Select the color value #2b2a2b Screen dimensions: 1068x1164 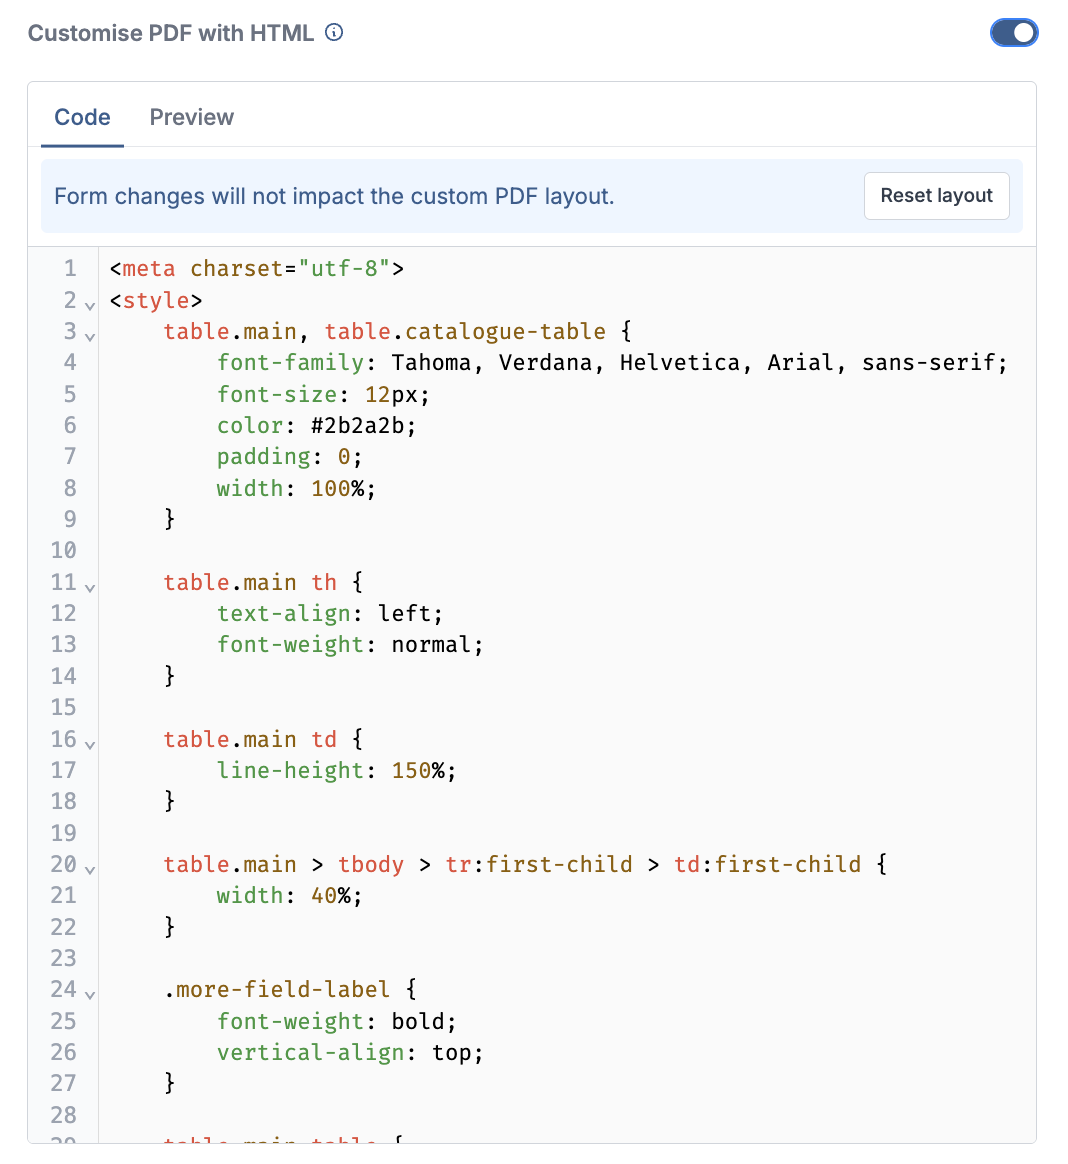358,425
